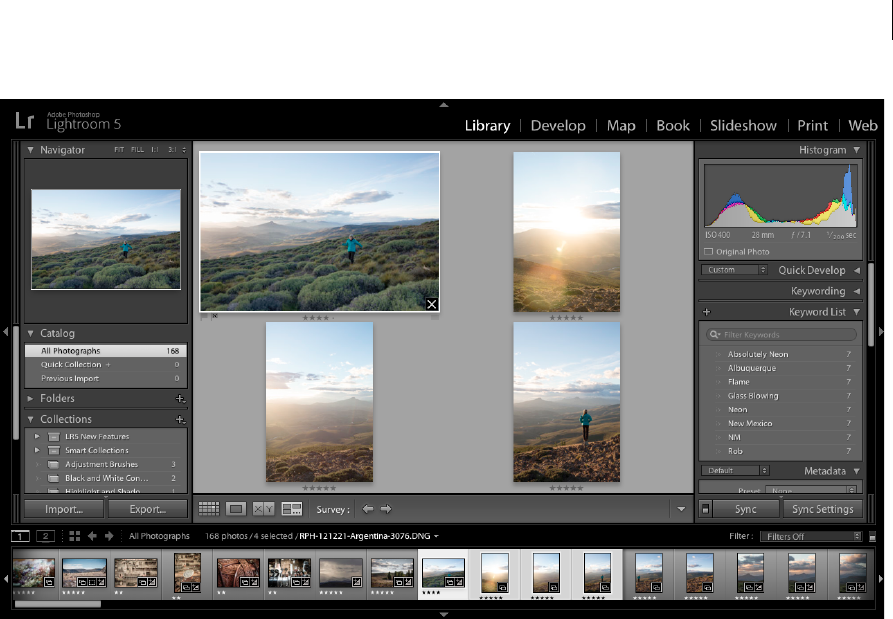This screenshot has height=619, width=893.
Task: Hide left panel using edge arrow
Action: (5, 331)
